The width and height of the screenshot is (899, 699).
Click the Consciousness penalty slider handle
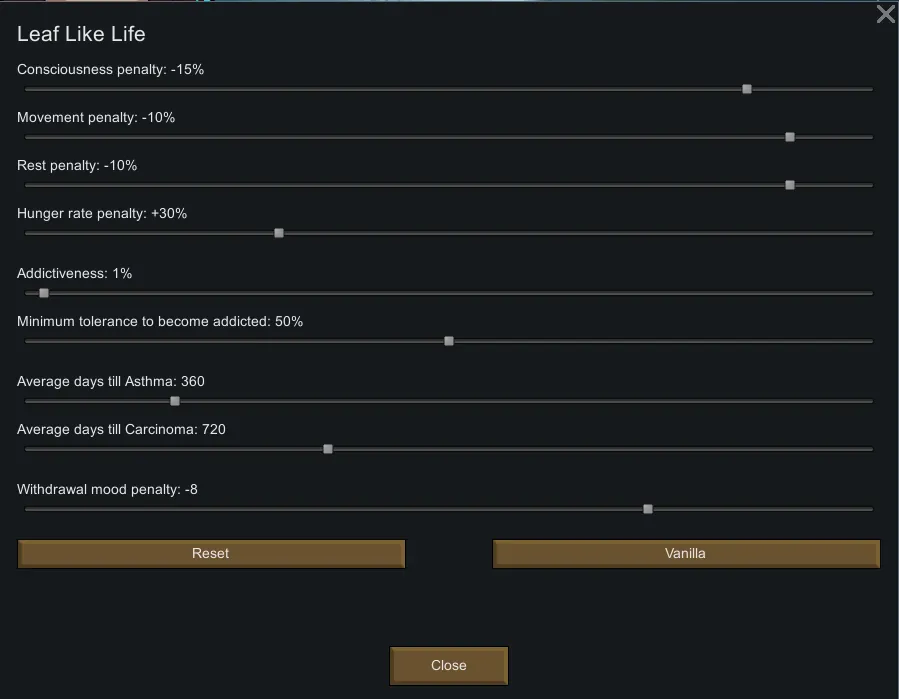(747, 89)
